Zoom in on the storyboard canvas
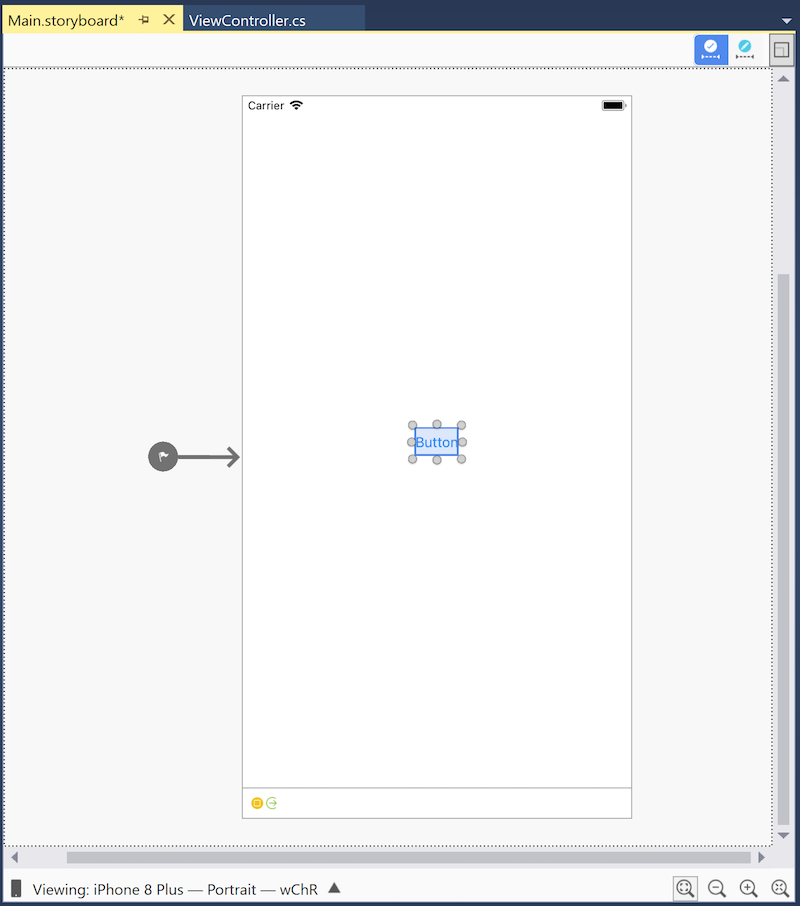This screenshot has width=800, height=906. click(748, 888)
